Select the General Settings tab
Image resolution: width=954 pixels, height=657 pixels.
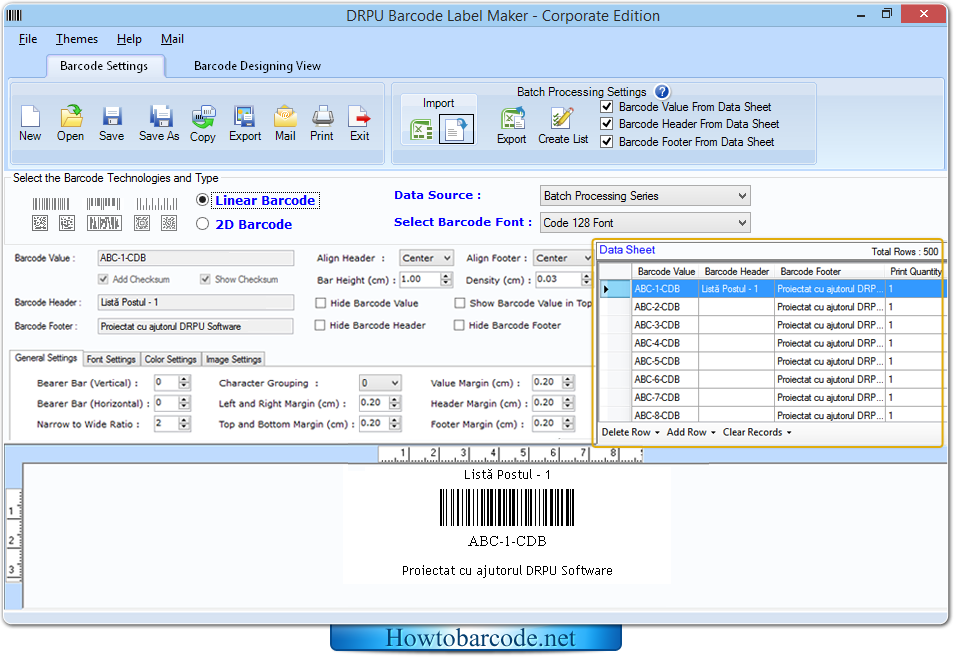click(x=46, y=358)
